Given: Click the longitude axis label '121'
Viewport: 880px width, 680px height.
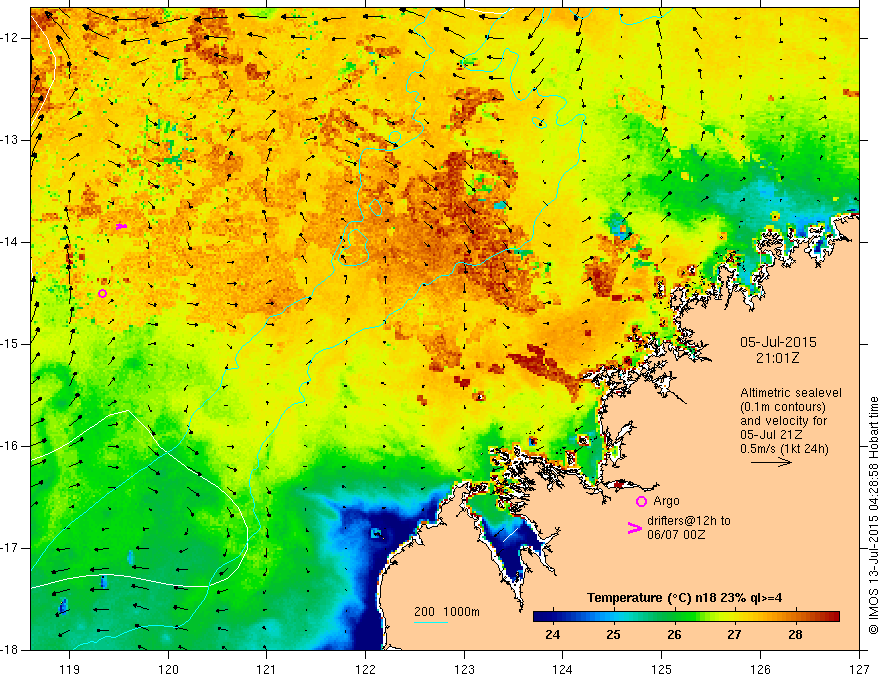Looking at the screenshot, I should tap(266, 669).
